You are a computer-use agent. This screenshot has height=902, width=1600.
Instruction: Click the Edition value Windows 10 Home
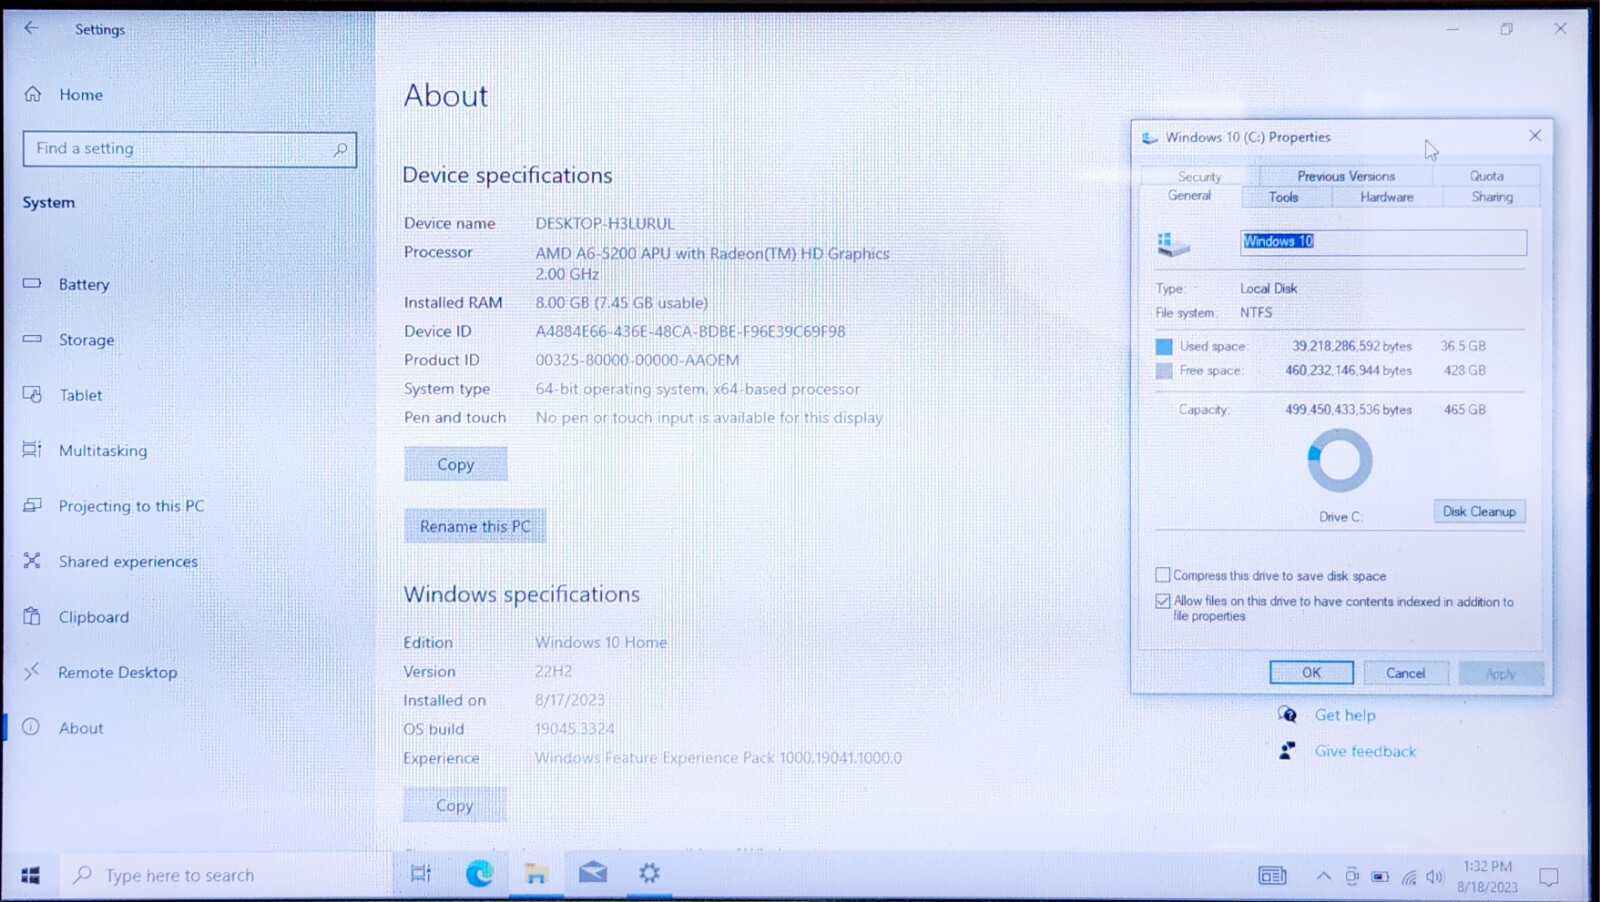click(x=601, y=642)
